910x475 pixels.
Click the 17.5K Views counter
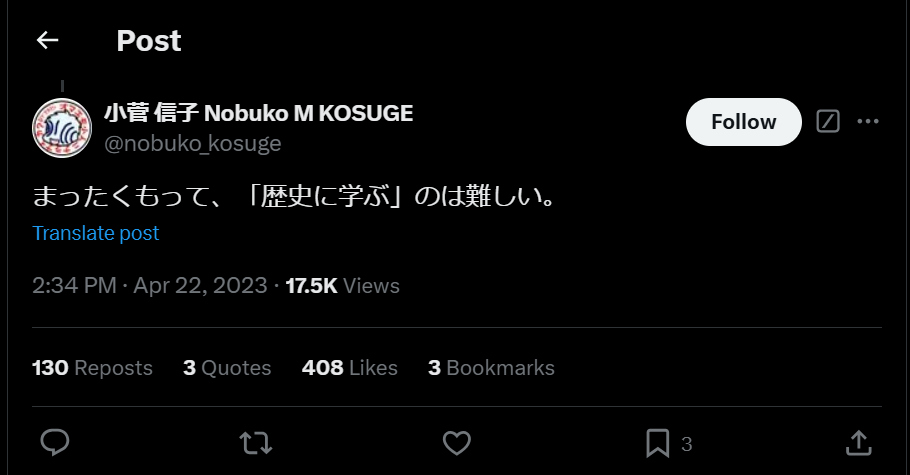click(x=342, y=286)
